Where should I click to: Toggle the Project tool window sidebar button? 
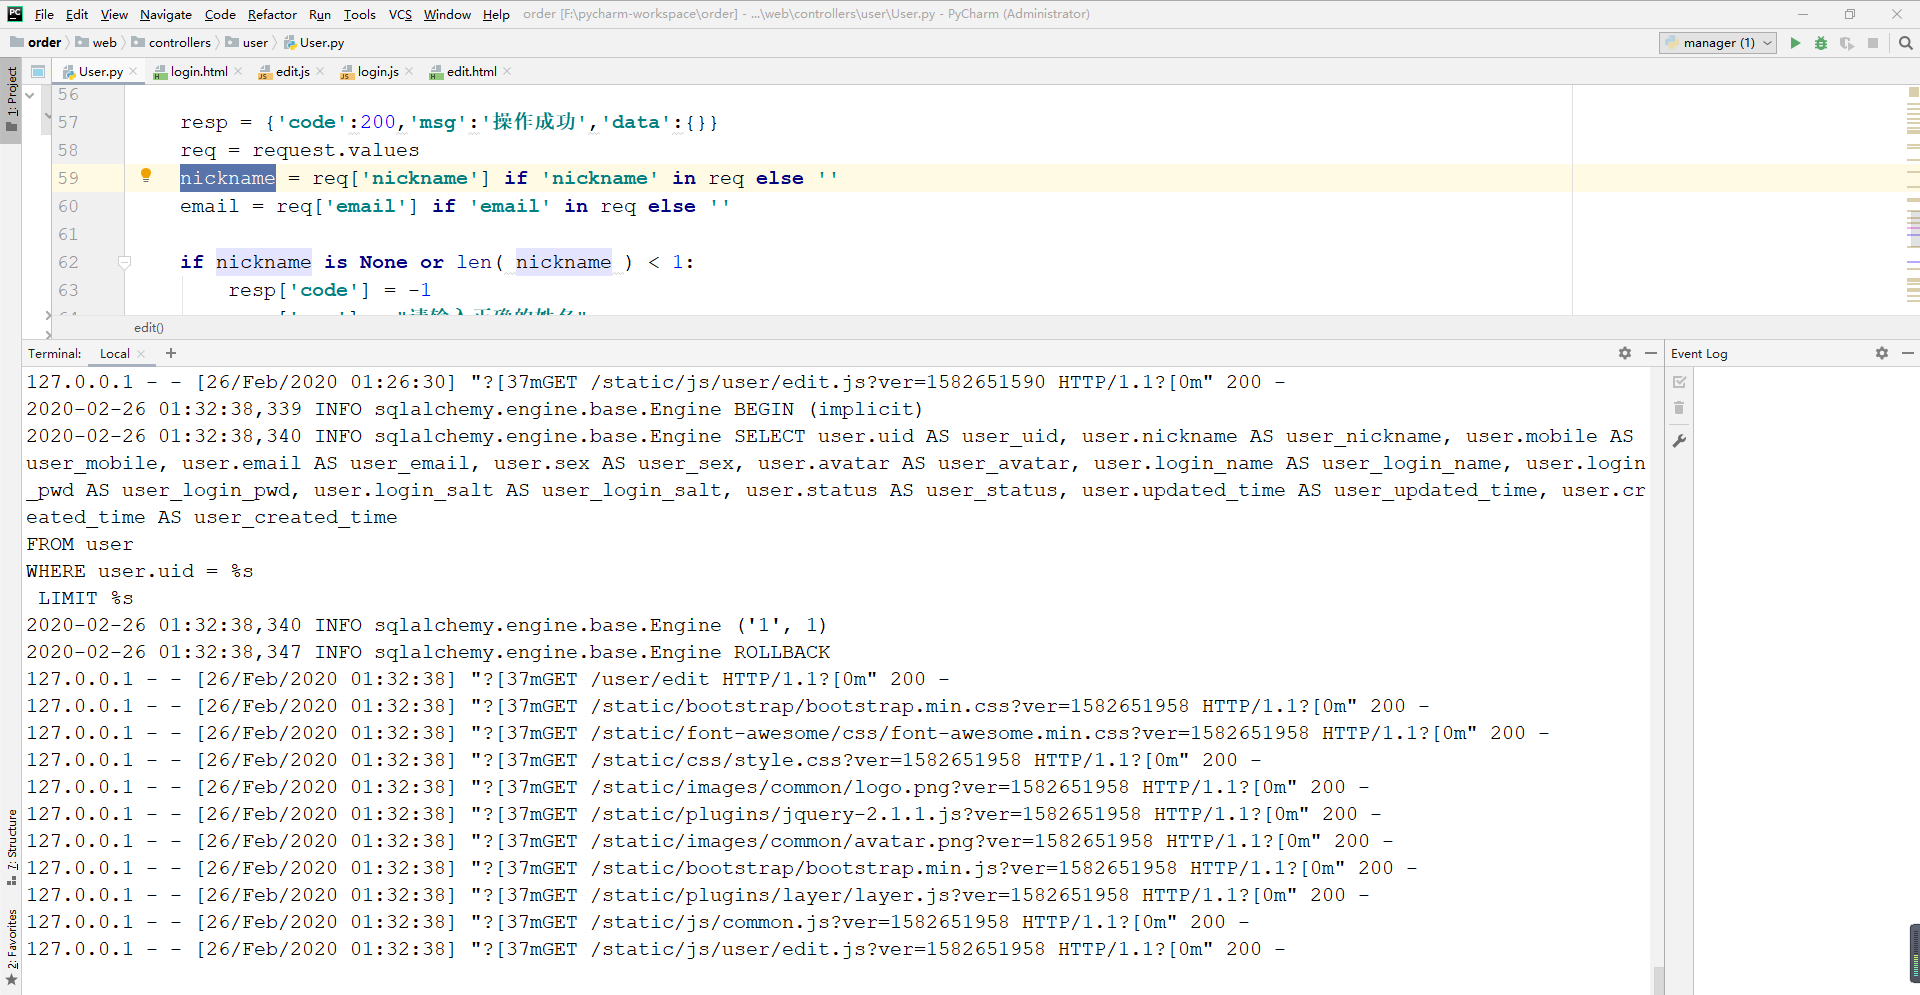pos(11,100)
